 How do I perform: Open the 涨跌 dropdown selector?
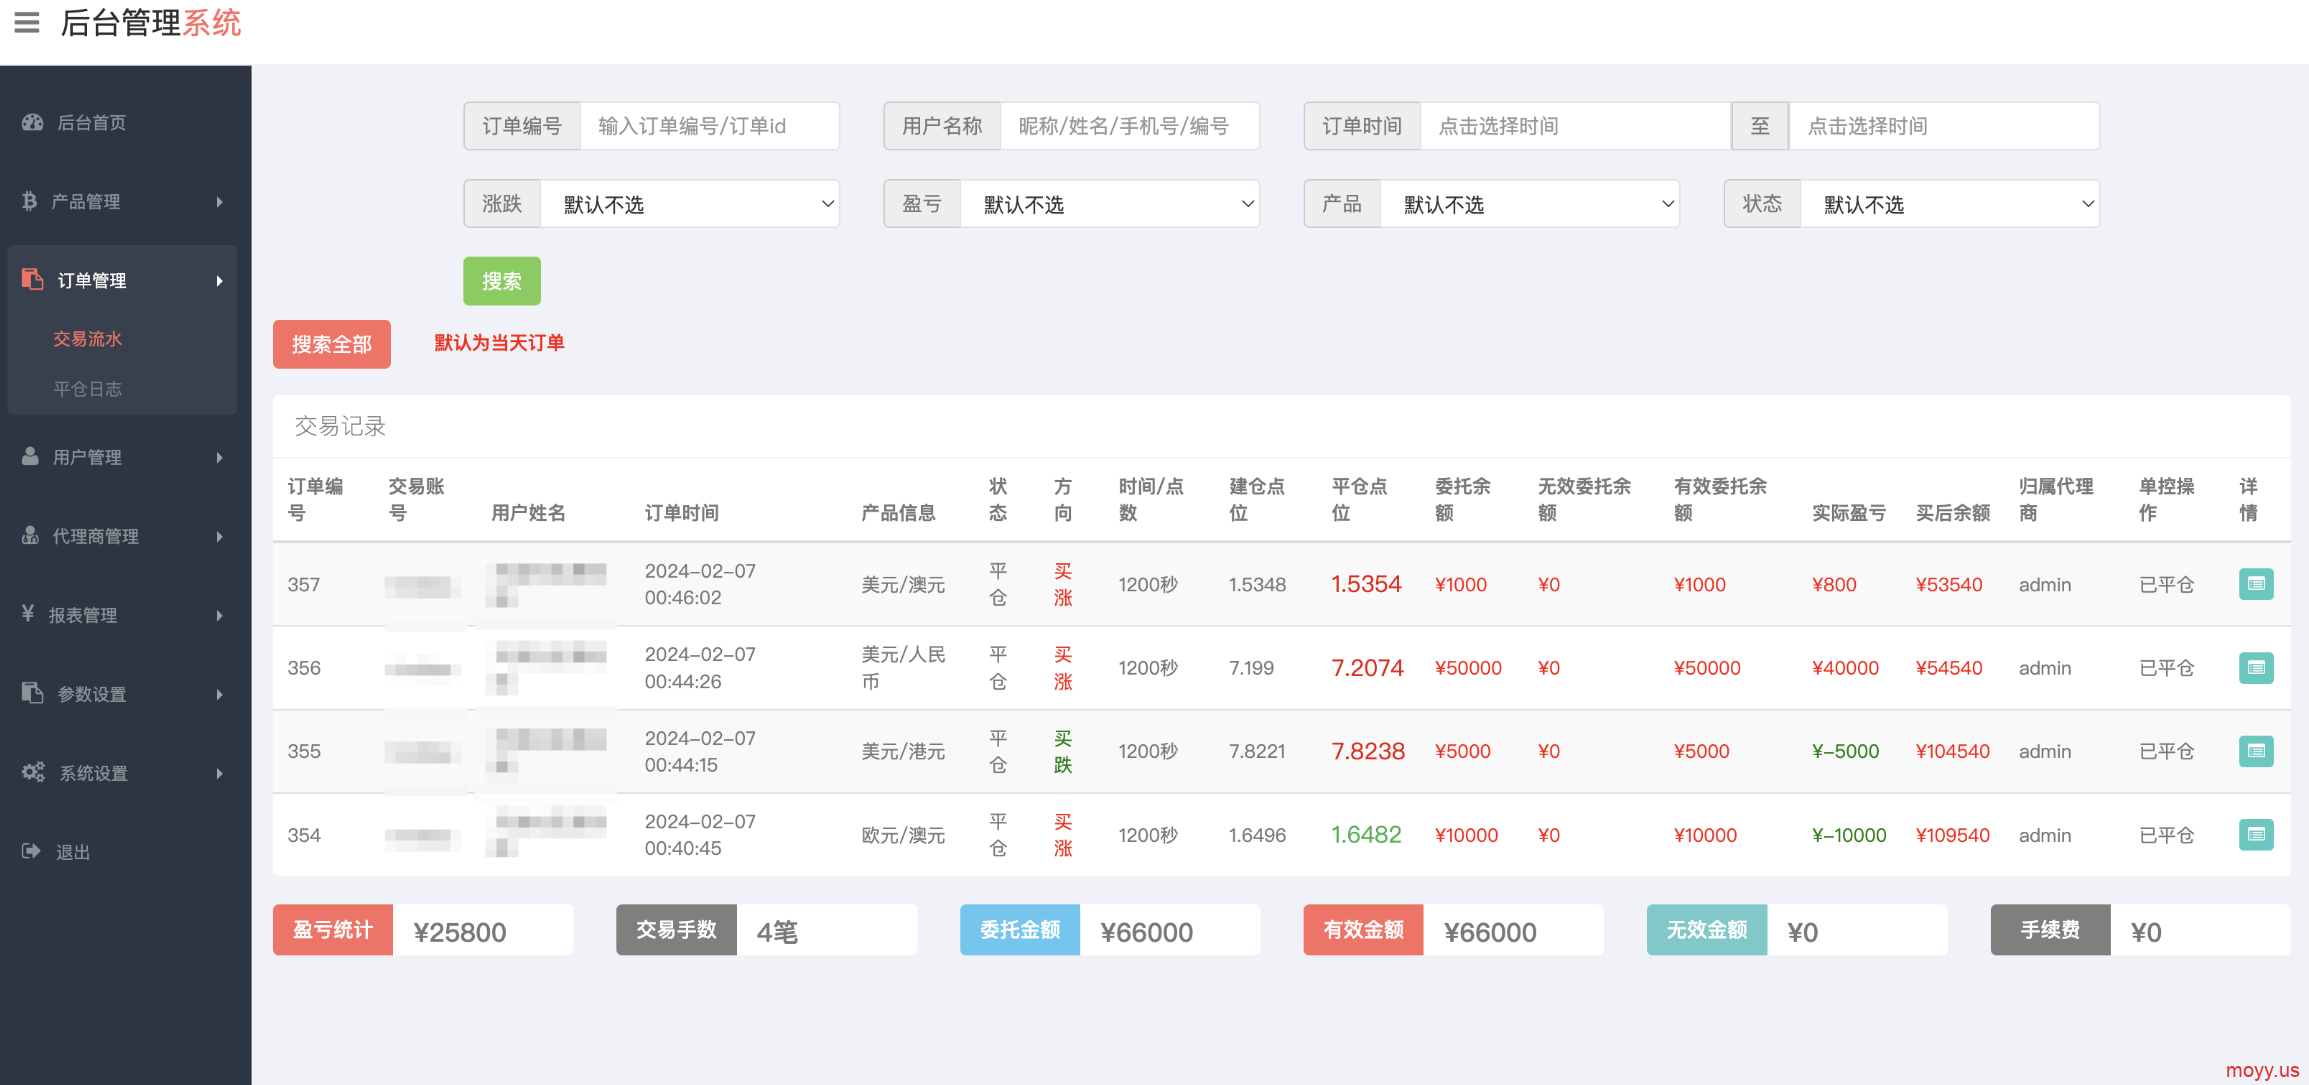(689, 204)
